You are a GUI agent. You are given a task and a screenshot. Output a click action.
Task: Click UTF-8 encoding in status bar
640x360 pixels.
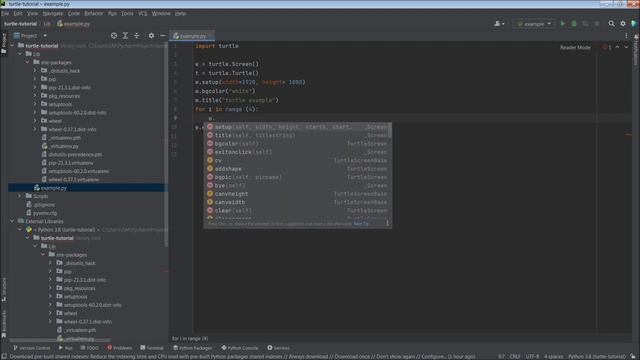point(532,356)
